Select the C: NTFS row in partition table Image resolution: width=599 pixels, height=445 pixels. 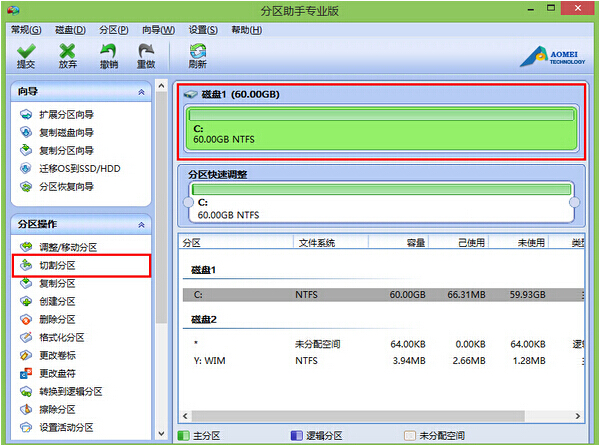click(x=383, y=295)
